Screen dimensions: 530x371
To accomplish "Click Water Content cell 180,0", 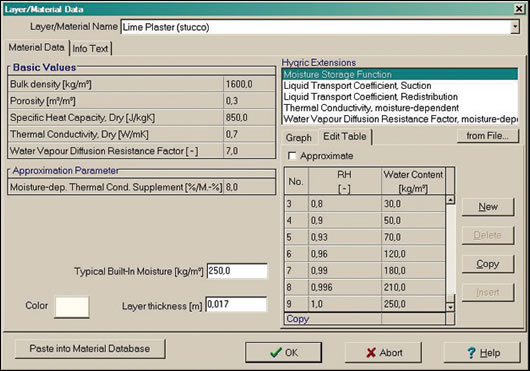I will tap(413, 271).
